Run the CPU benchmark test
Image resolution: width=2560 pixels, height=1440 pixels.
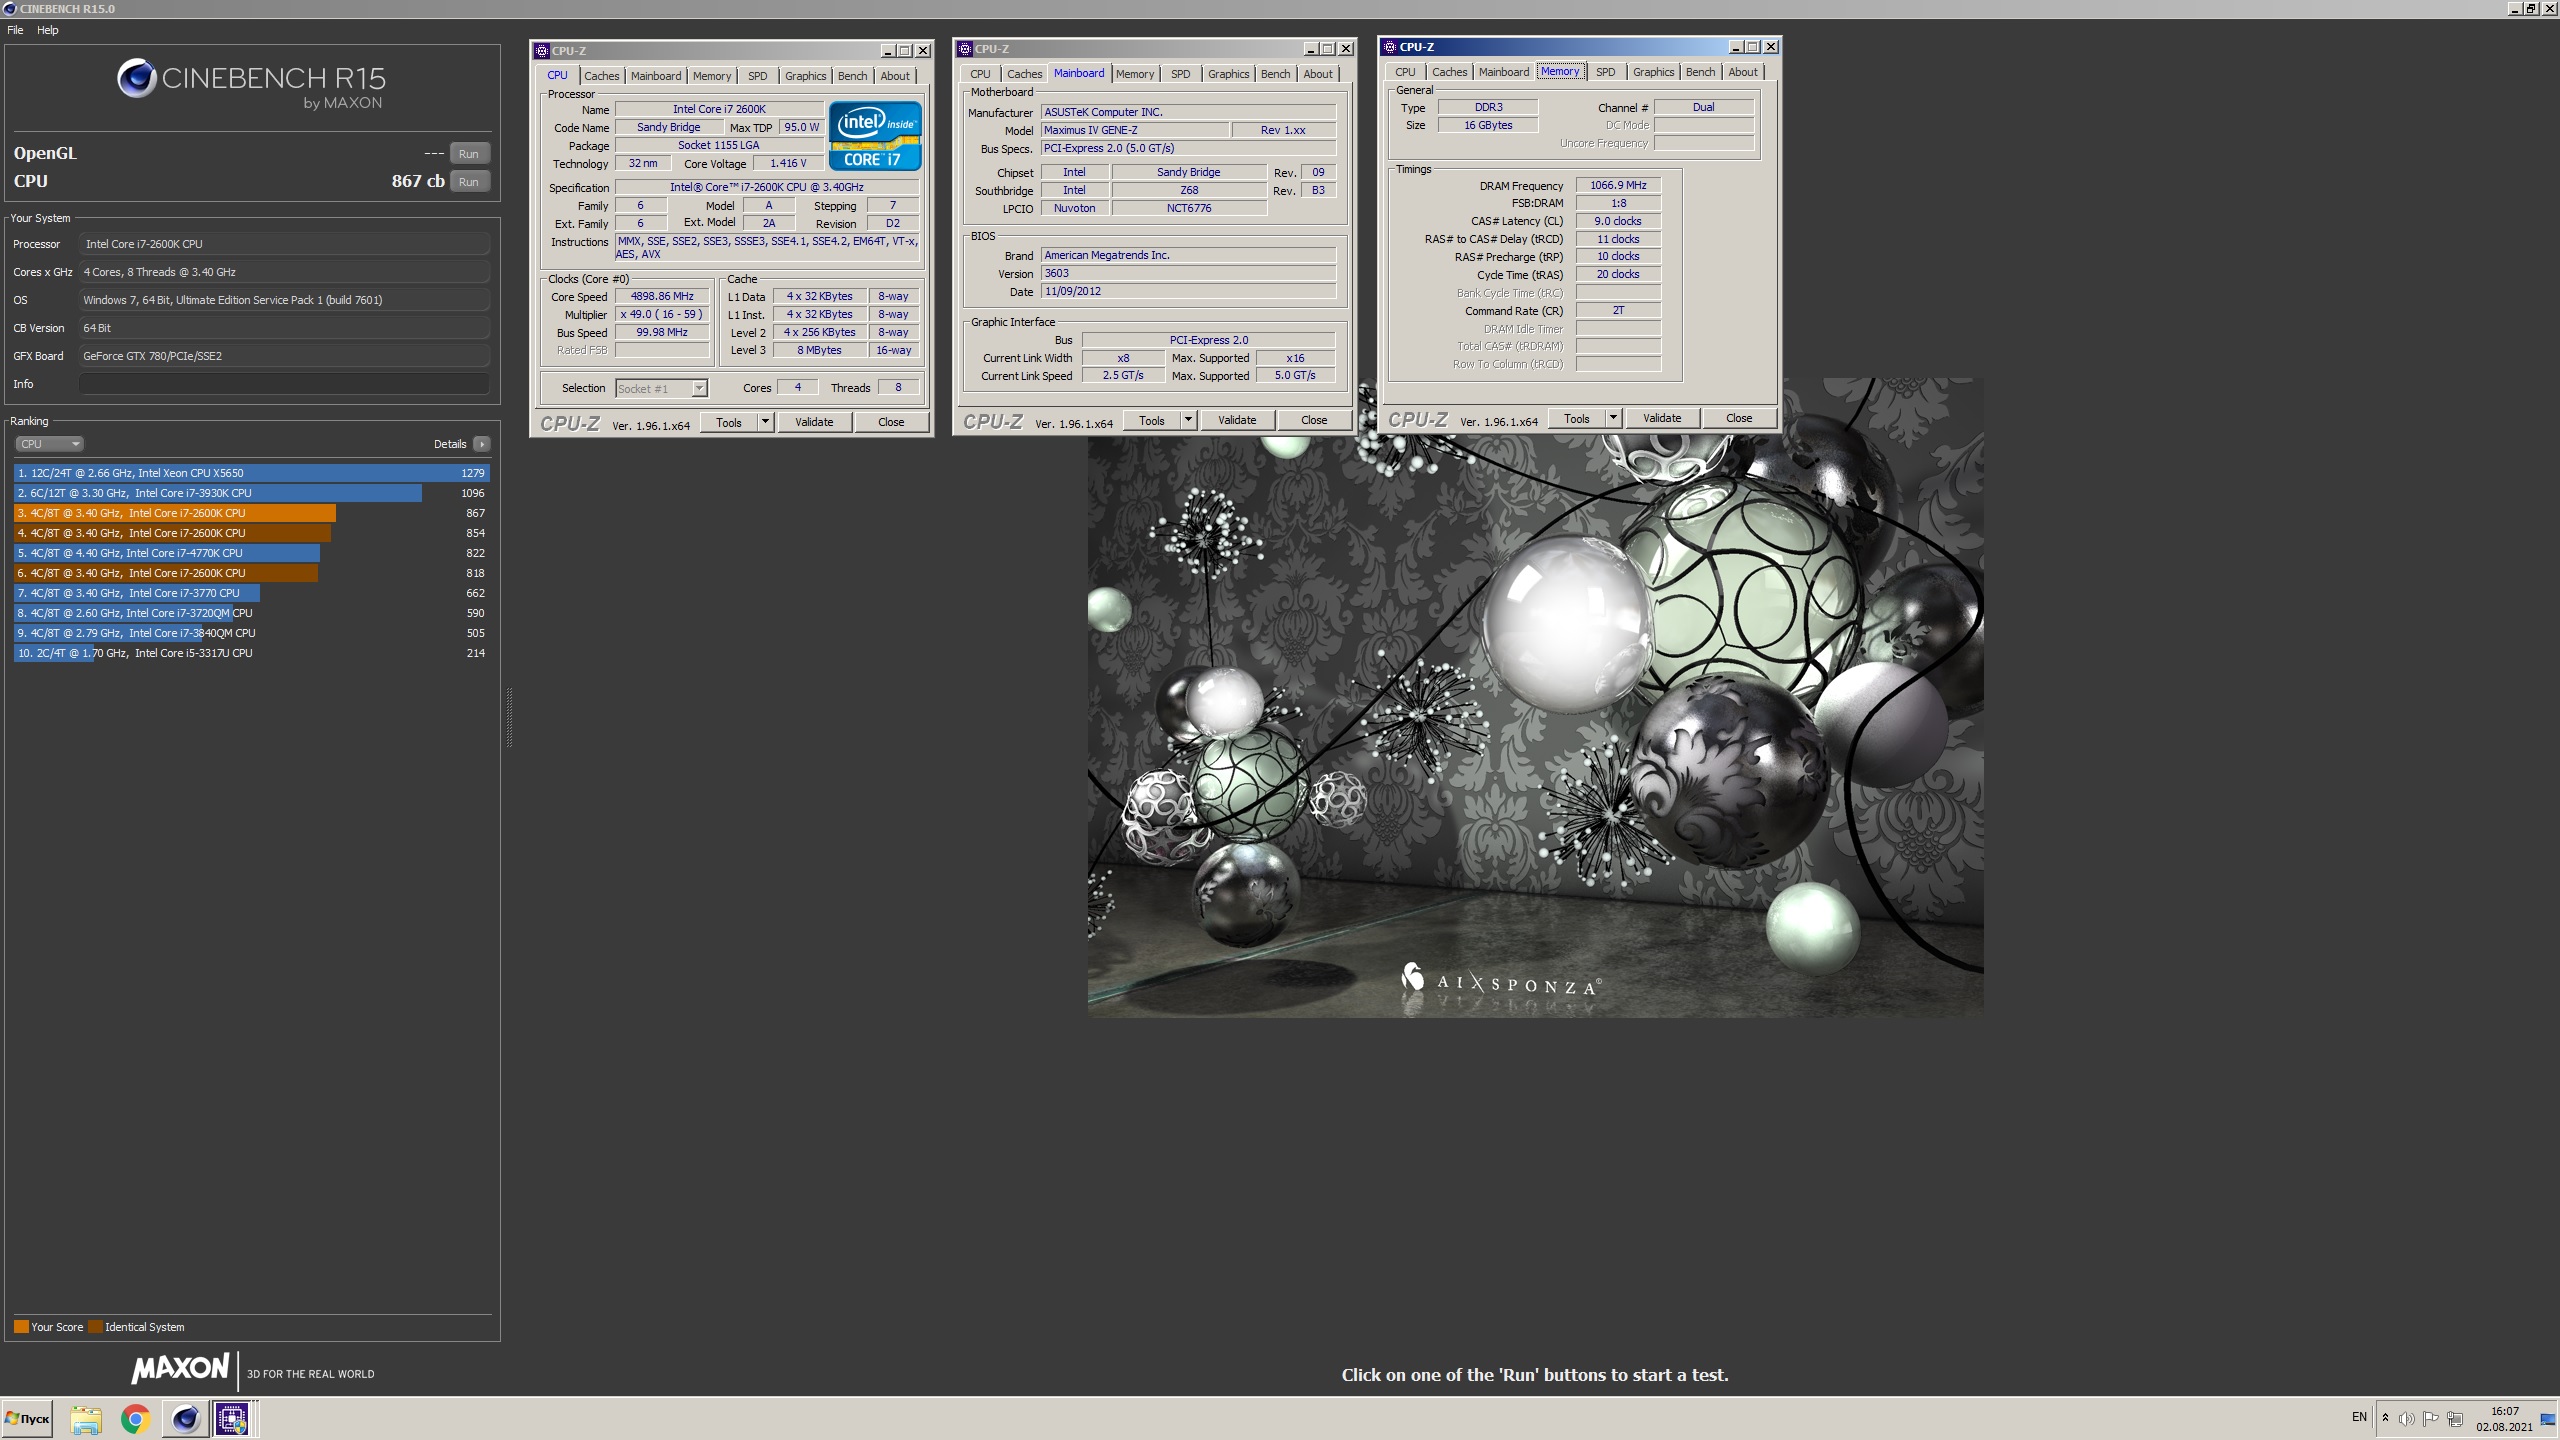469,181
